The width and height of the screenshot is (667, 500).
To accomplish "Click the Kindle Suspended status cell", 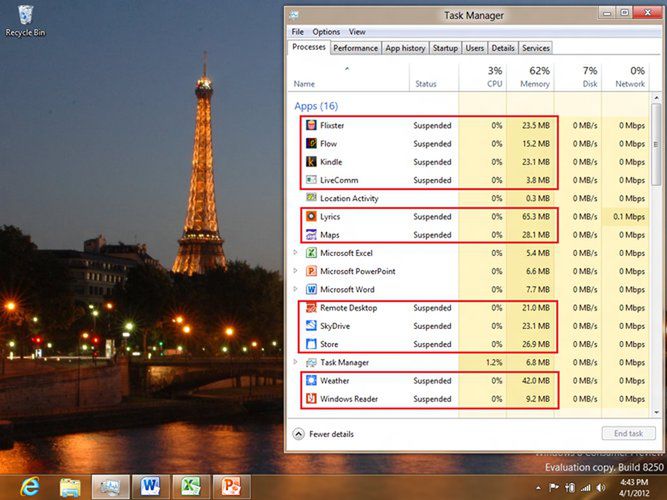I will click(x=434, y=162).
